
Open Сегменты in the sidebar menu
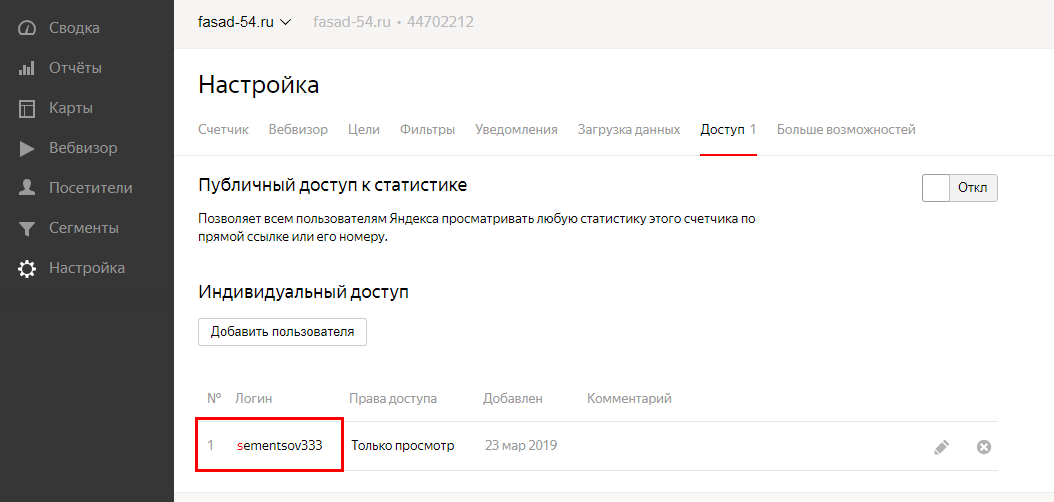coord(84,228)
